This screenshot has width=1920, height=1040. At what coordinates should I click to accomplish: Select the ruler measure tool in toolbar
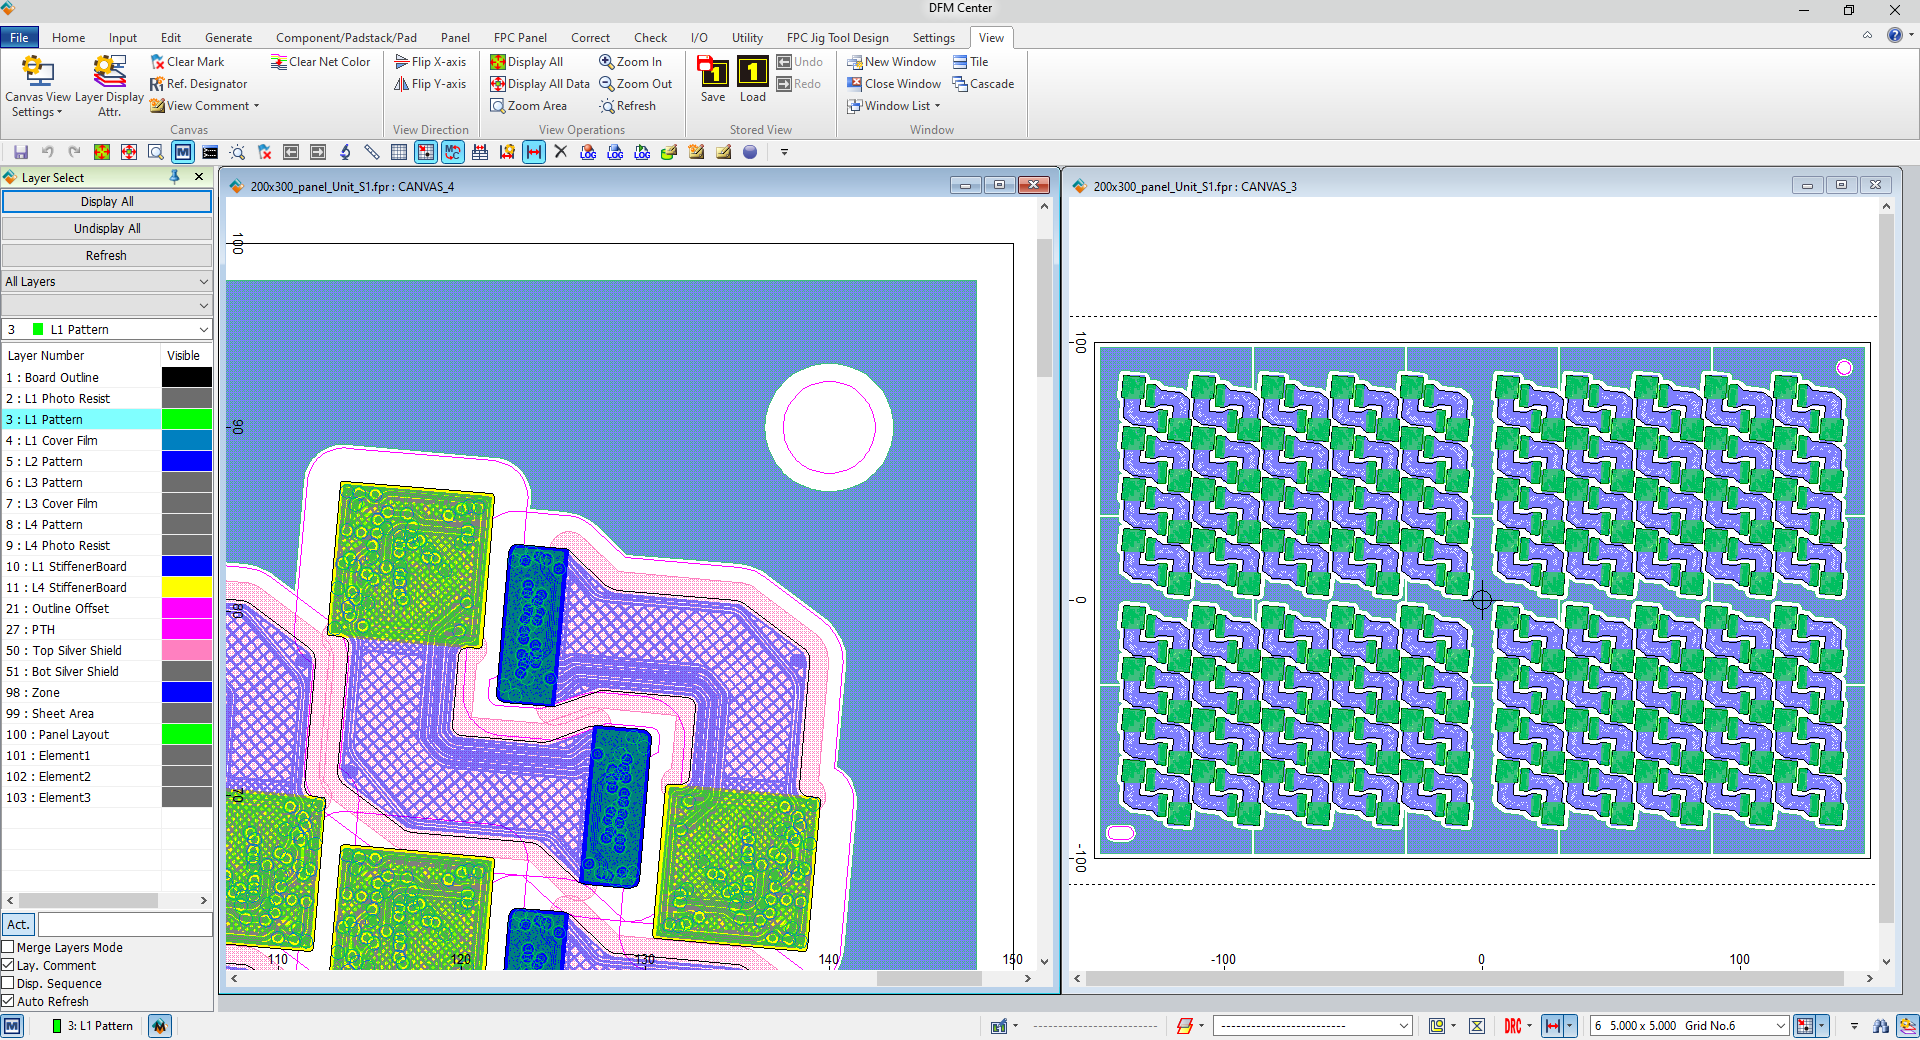[372, 152]
